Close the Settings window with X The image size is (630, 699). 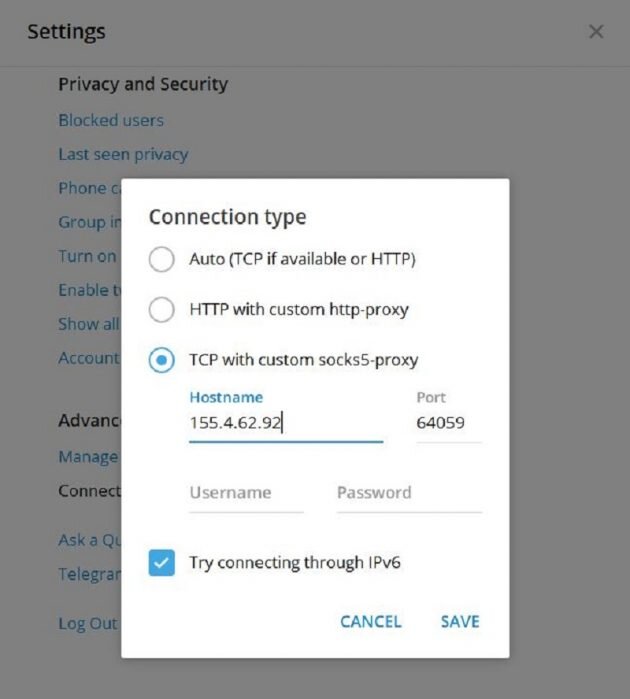coord(596,32)
